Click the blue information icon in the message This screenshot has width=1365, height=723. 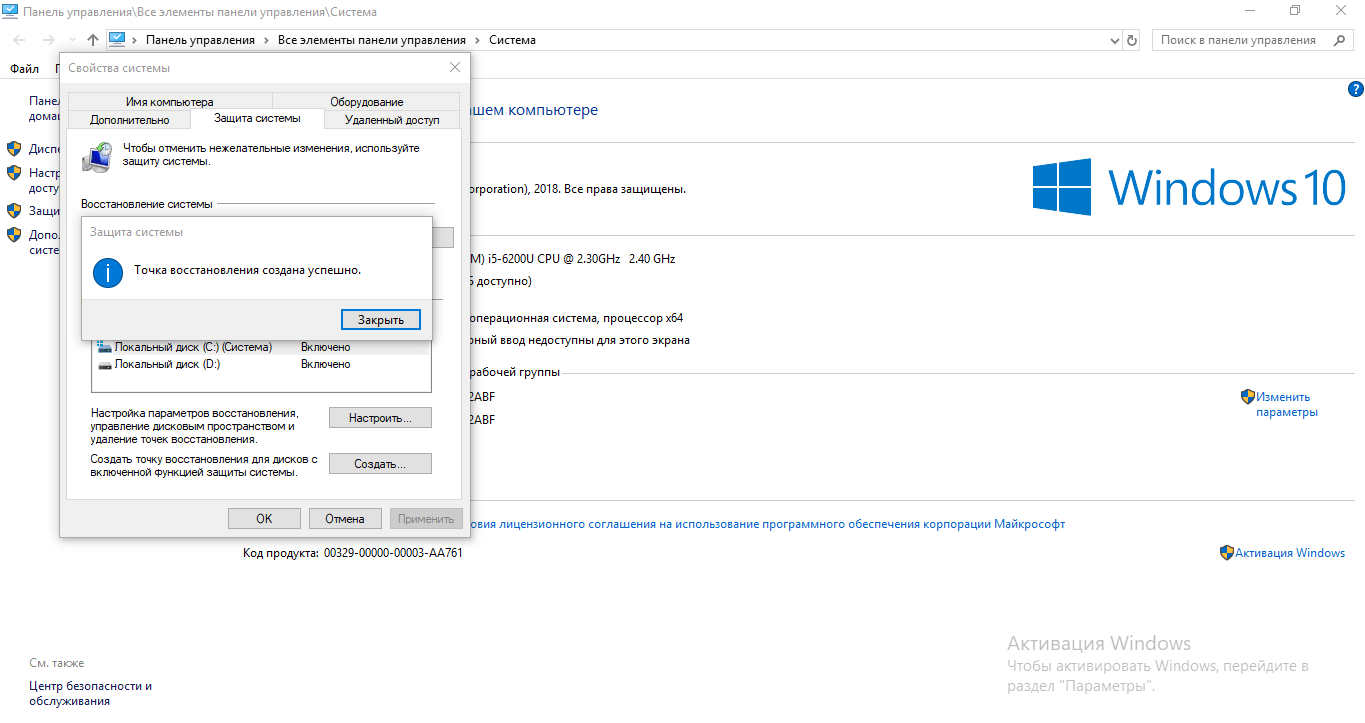point(107,272)
